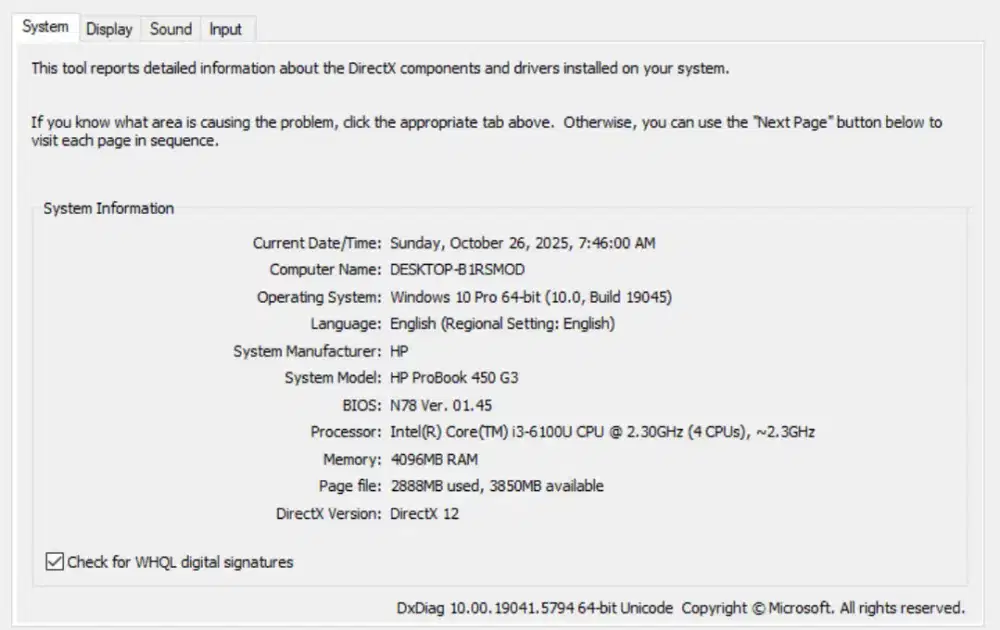Toggle the Check for WHQL digital signatures checkbox
This screenshot has width=1000, height=630.
click(54, 562)
